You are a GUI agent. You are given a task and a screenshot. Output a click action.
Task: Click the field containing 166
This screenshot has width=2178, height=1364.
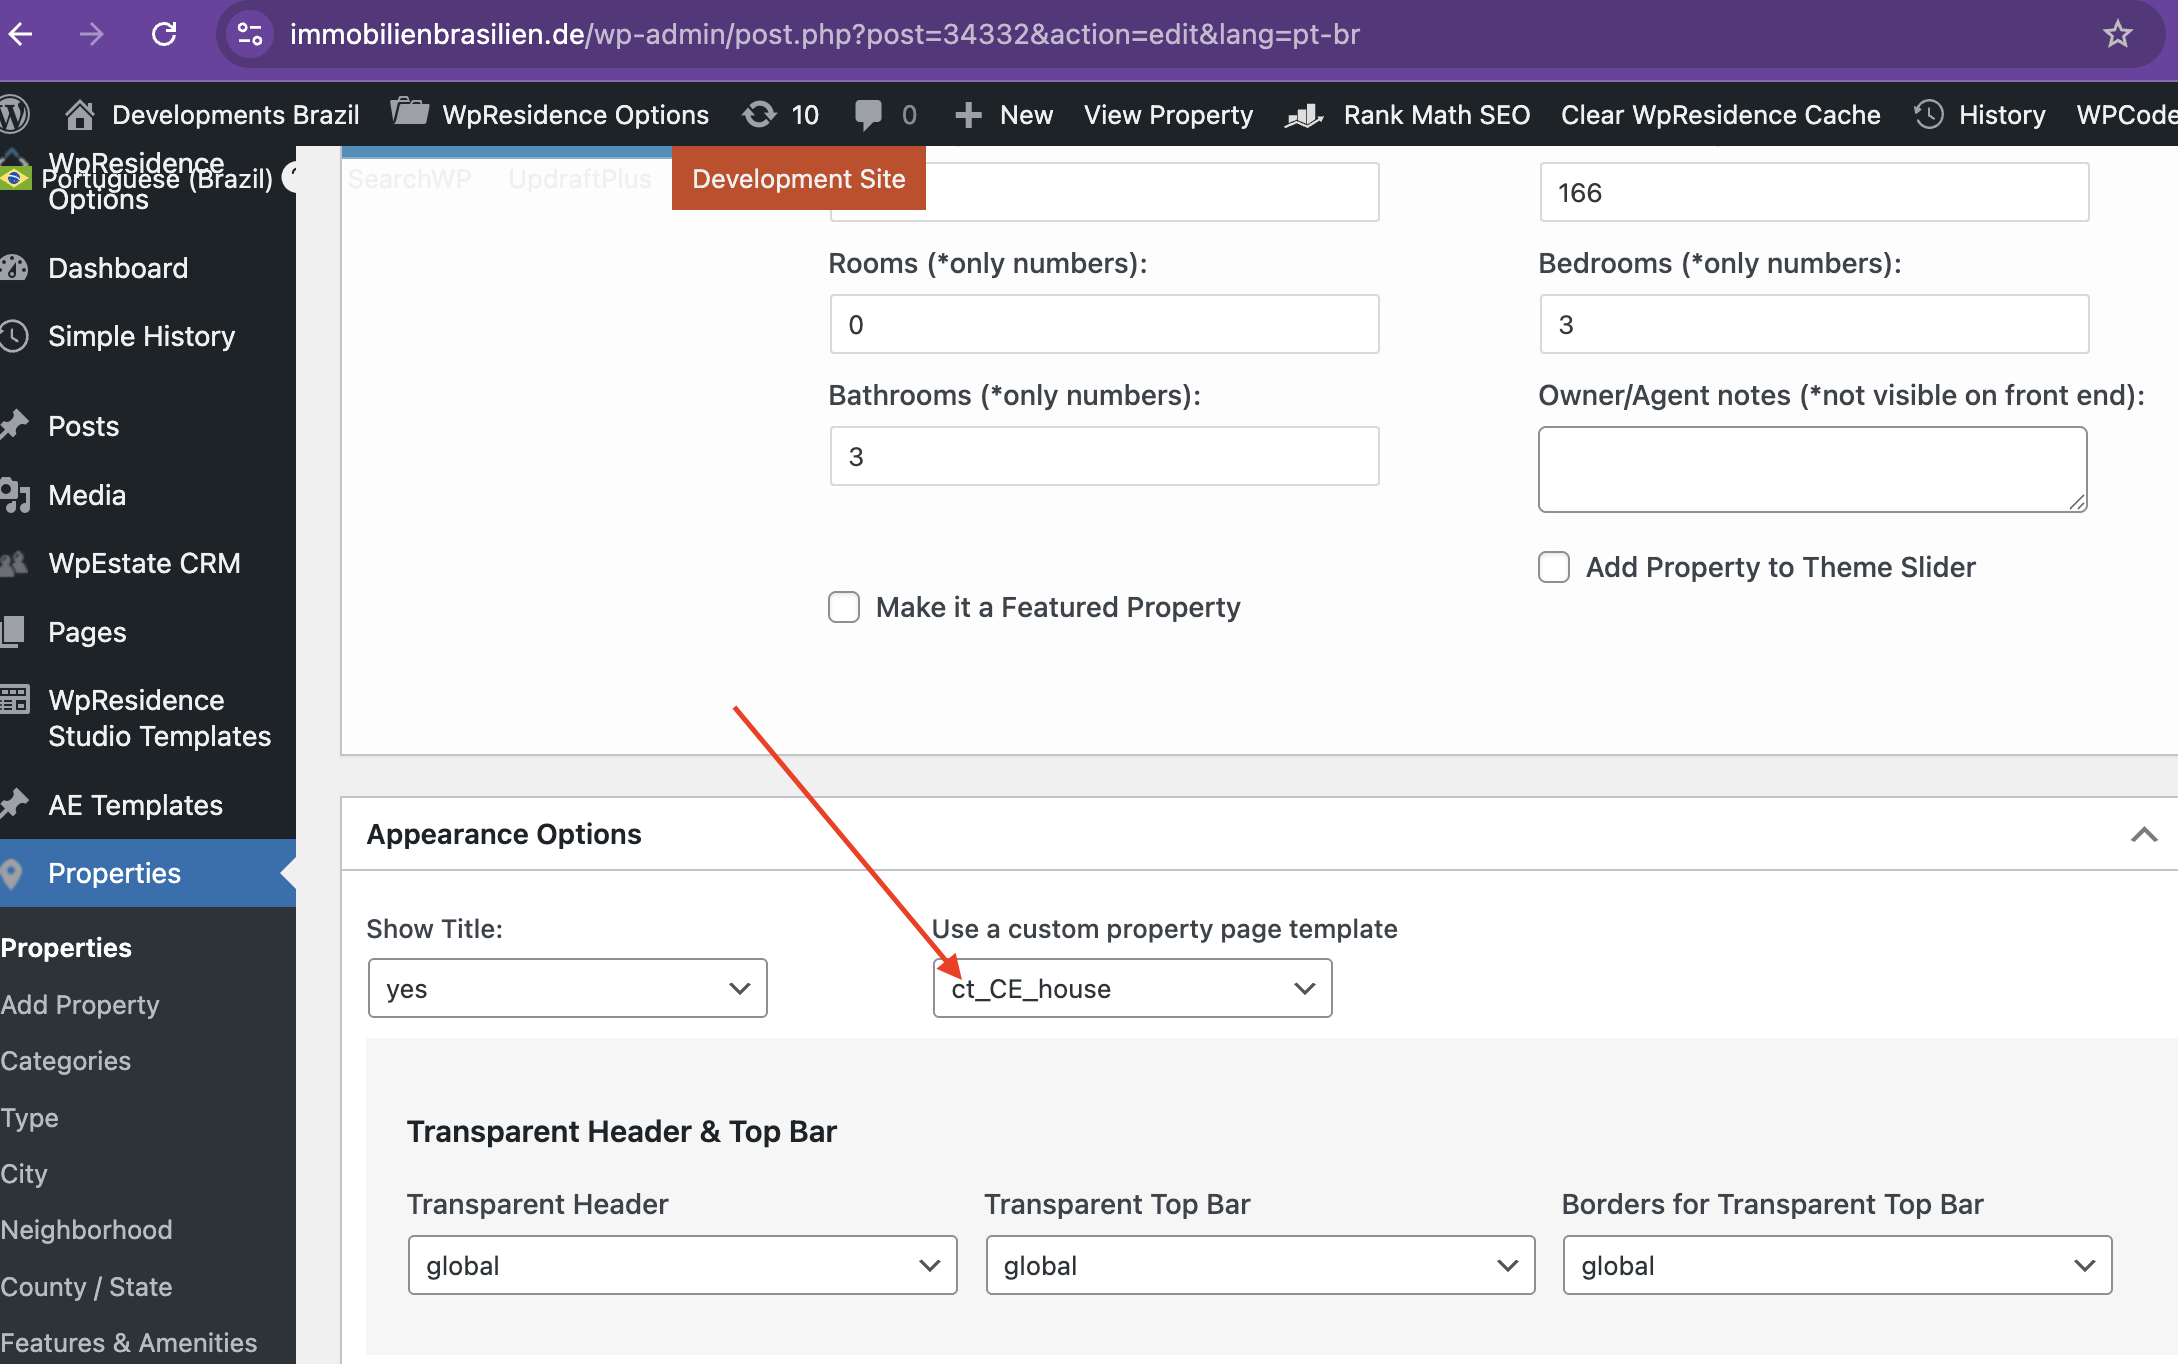[1814, 192]
